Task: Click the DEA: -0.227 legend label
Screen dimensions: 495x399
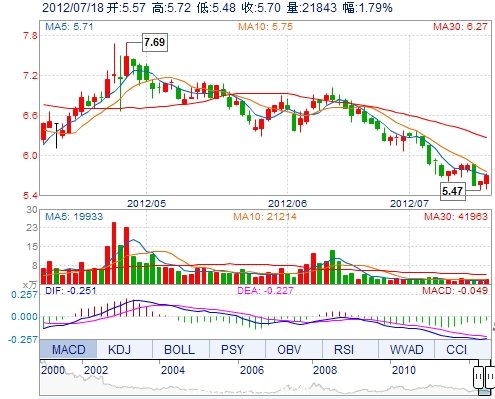Action: click(265, 290)
